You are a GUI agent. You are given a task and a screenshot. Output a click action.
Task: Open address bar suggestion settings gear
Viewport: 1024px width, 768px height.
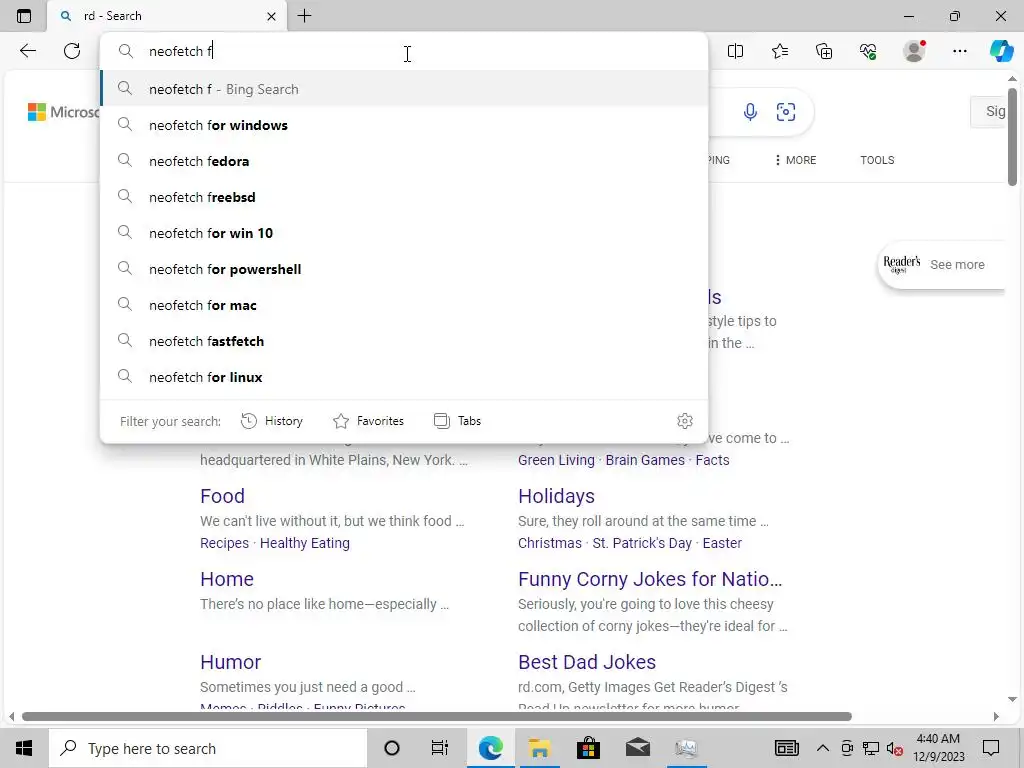coord(684,421)
